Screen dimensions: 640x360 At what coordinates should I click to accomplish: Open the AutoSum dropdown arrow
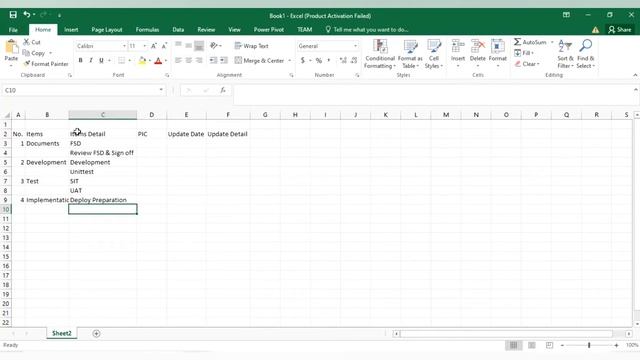(552, 42)
